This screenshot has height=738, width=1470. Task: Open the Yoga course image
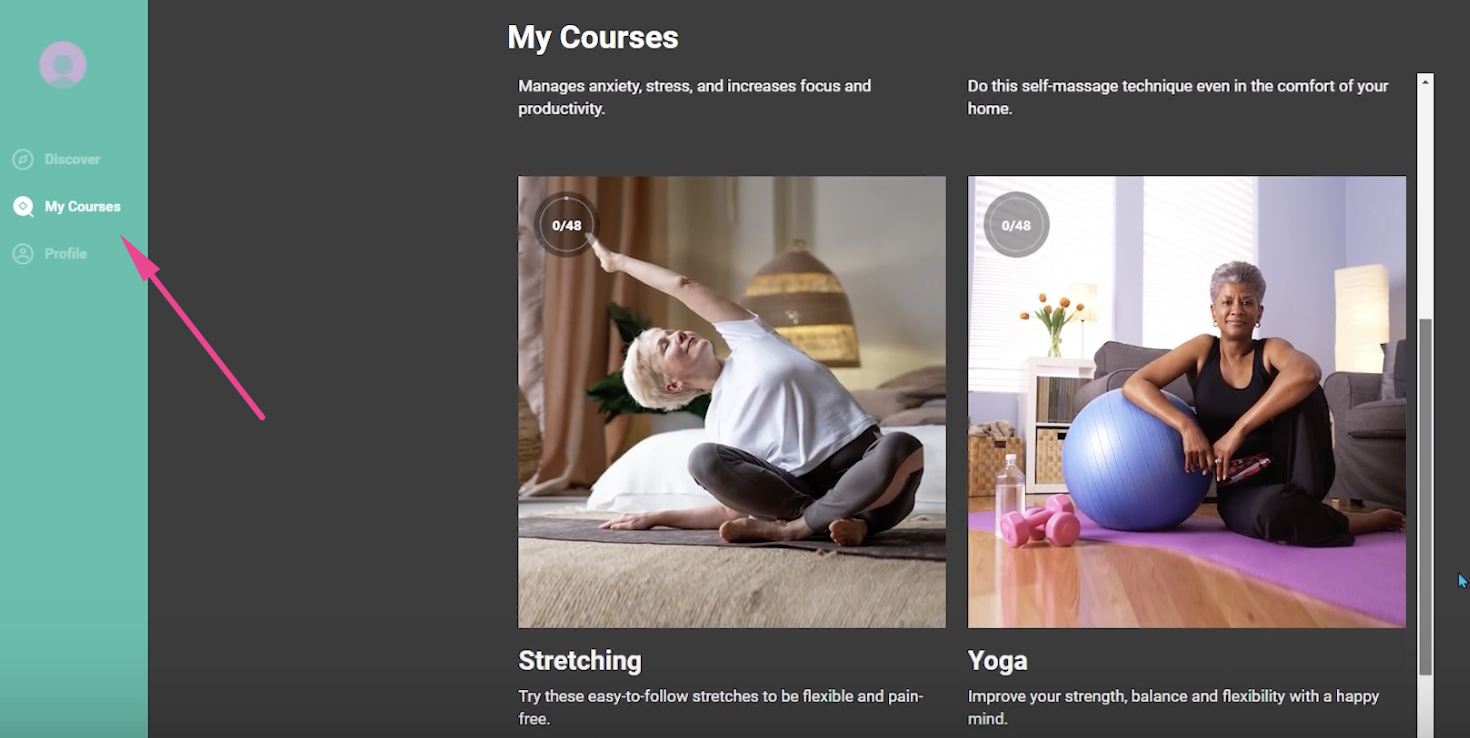point(1187,402)
